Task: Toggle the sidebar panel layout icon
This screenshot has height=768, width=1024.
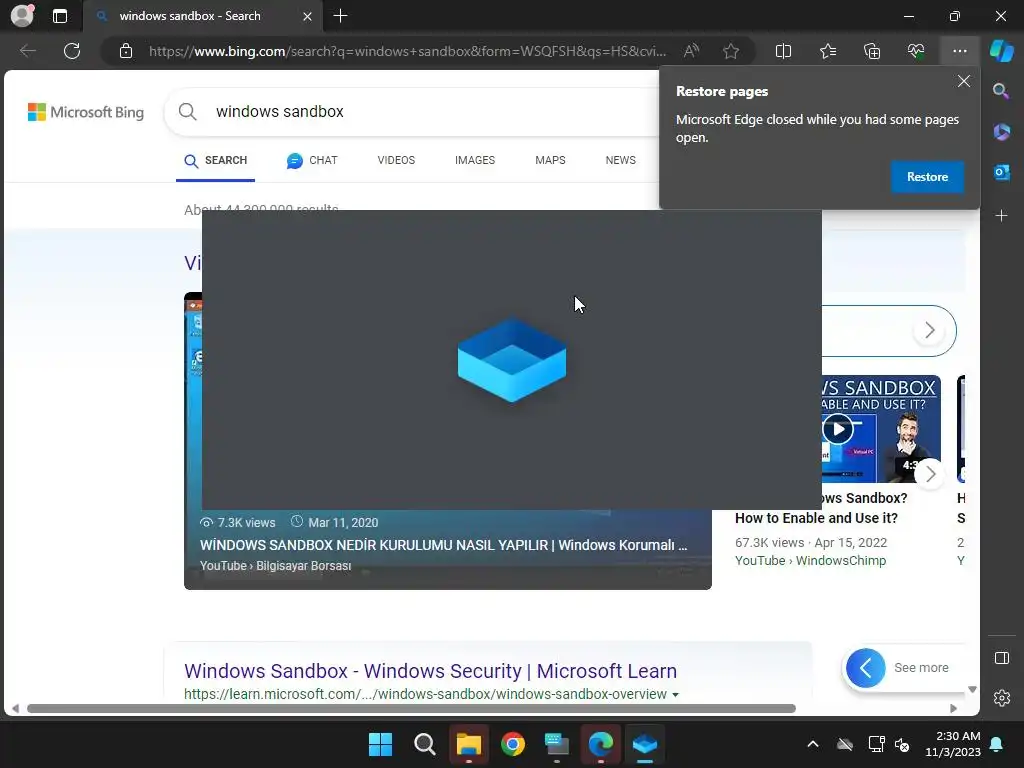Action: [x=1001, y=658]
